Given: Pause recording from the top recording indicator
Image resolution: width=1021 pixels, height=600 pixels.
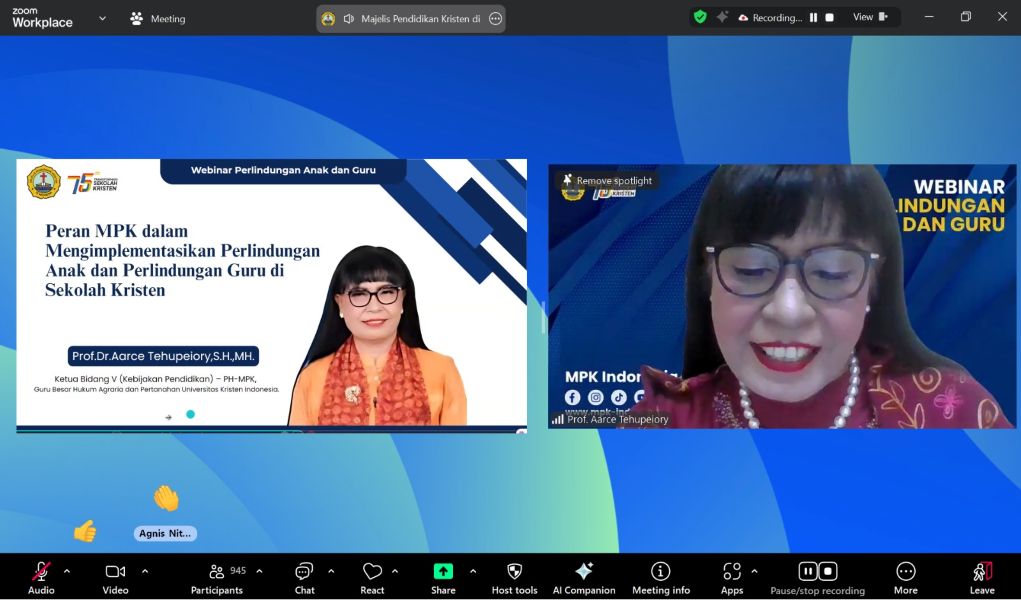Looking at the screenshot, I should [x=813, y=18].
